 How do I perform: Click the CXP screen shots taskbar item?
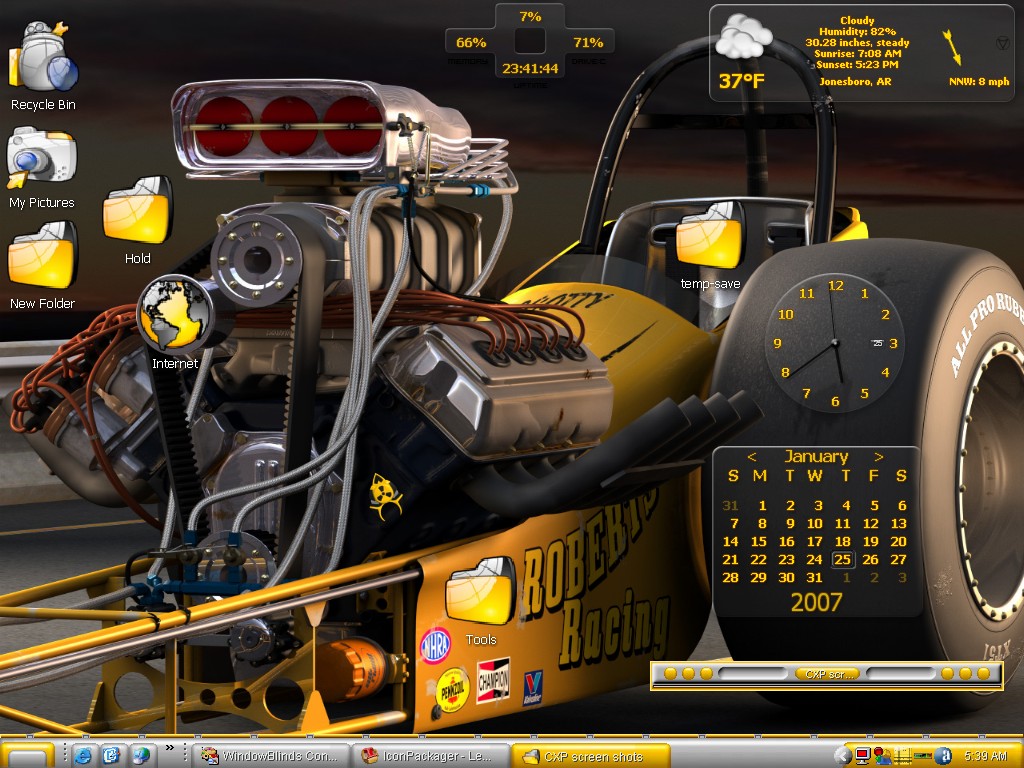tap(591, 756)
